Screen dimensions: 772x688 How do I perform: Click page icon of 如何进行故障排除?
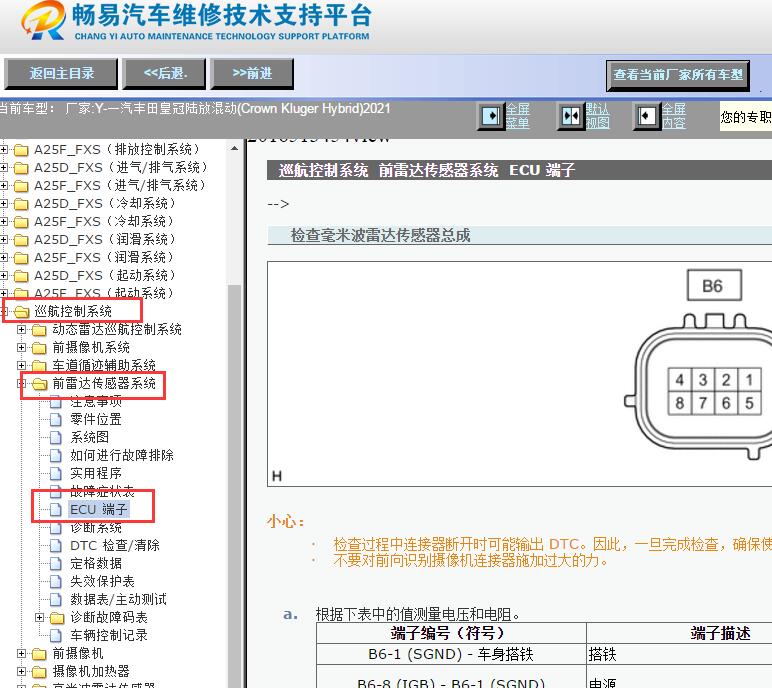click(56, 456)
